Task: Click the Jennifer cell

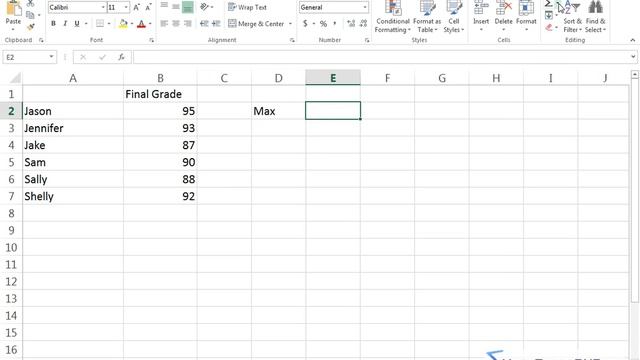Action: click(x=73, y=128)
